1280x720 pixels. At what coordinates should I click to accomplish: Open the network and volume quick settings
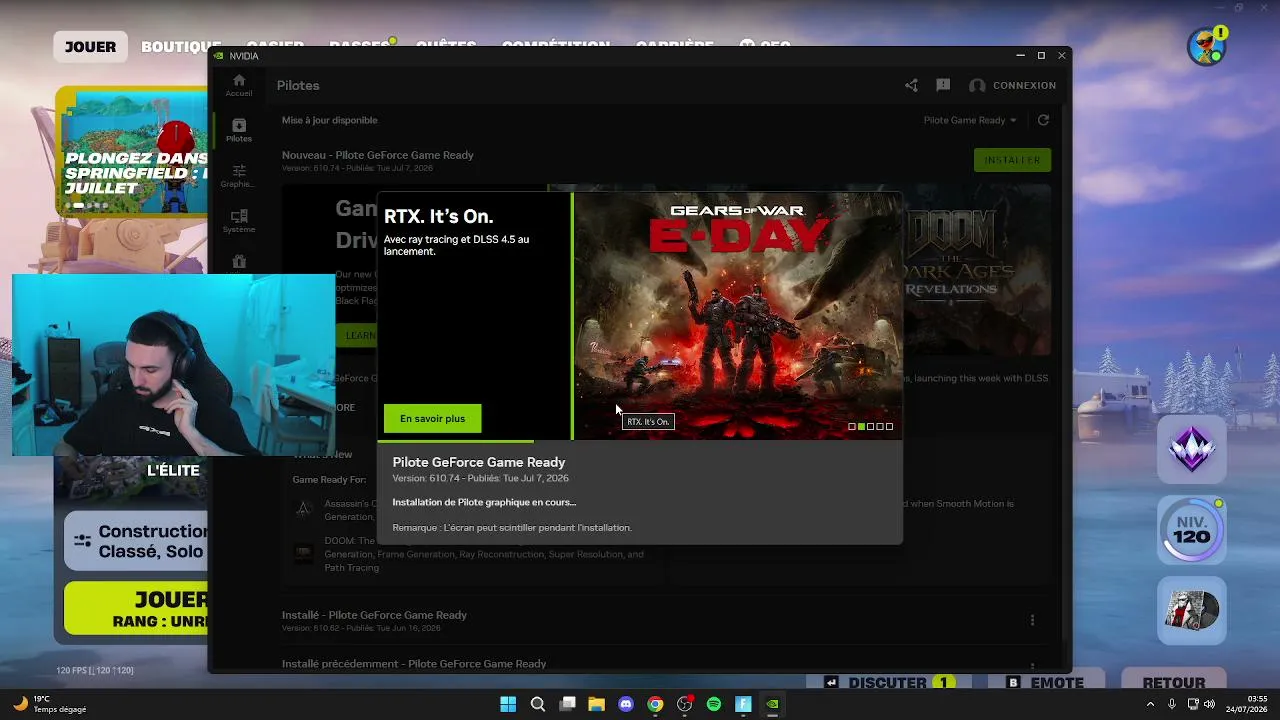(1203, 704)
